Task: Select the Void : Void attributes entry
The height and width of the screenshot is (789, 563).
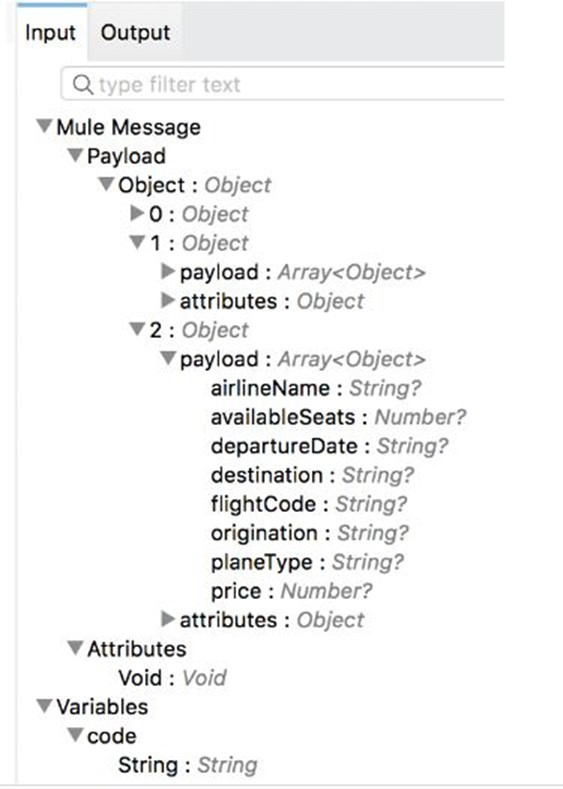Action: (x=172, y=678)
